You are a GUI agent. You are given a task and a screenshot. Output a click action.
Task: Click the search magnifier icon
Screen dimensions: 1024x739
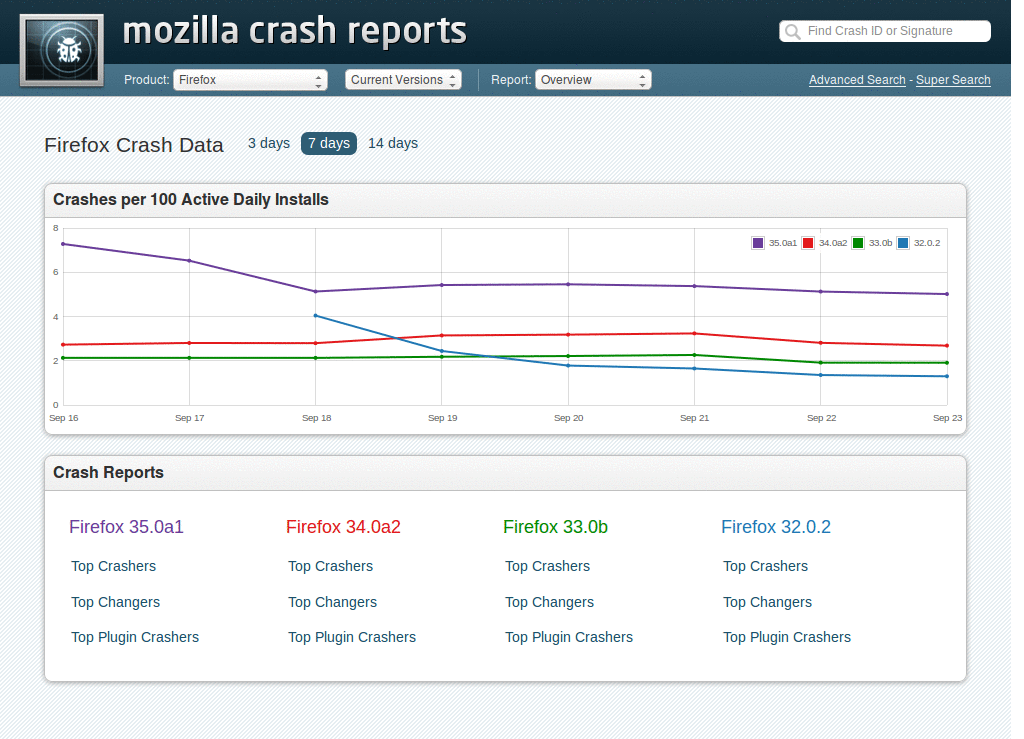pyautogui.click(x=793, y=31)
